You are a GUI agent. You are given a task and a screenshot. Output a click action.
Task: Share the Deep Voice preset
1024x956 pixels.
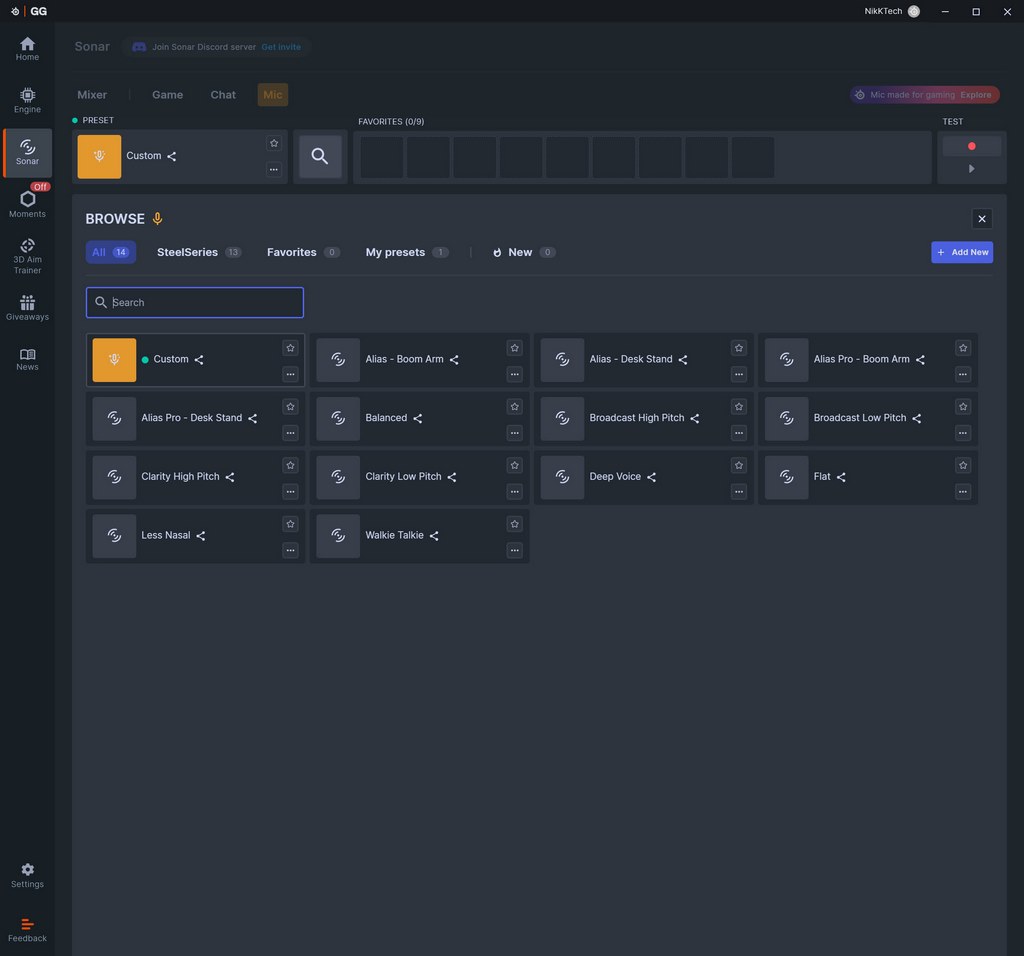coord(652,477)
